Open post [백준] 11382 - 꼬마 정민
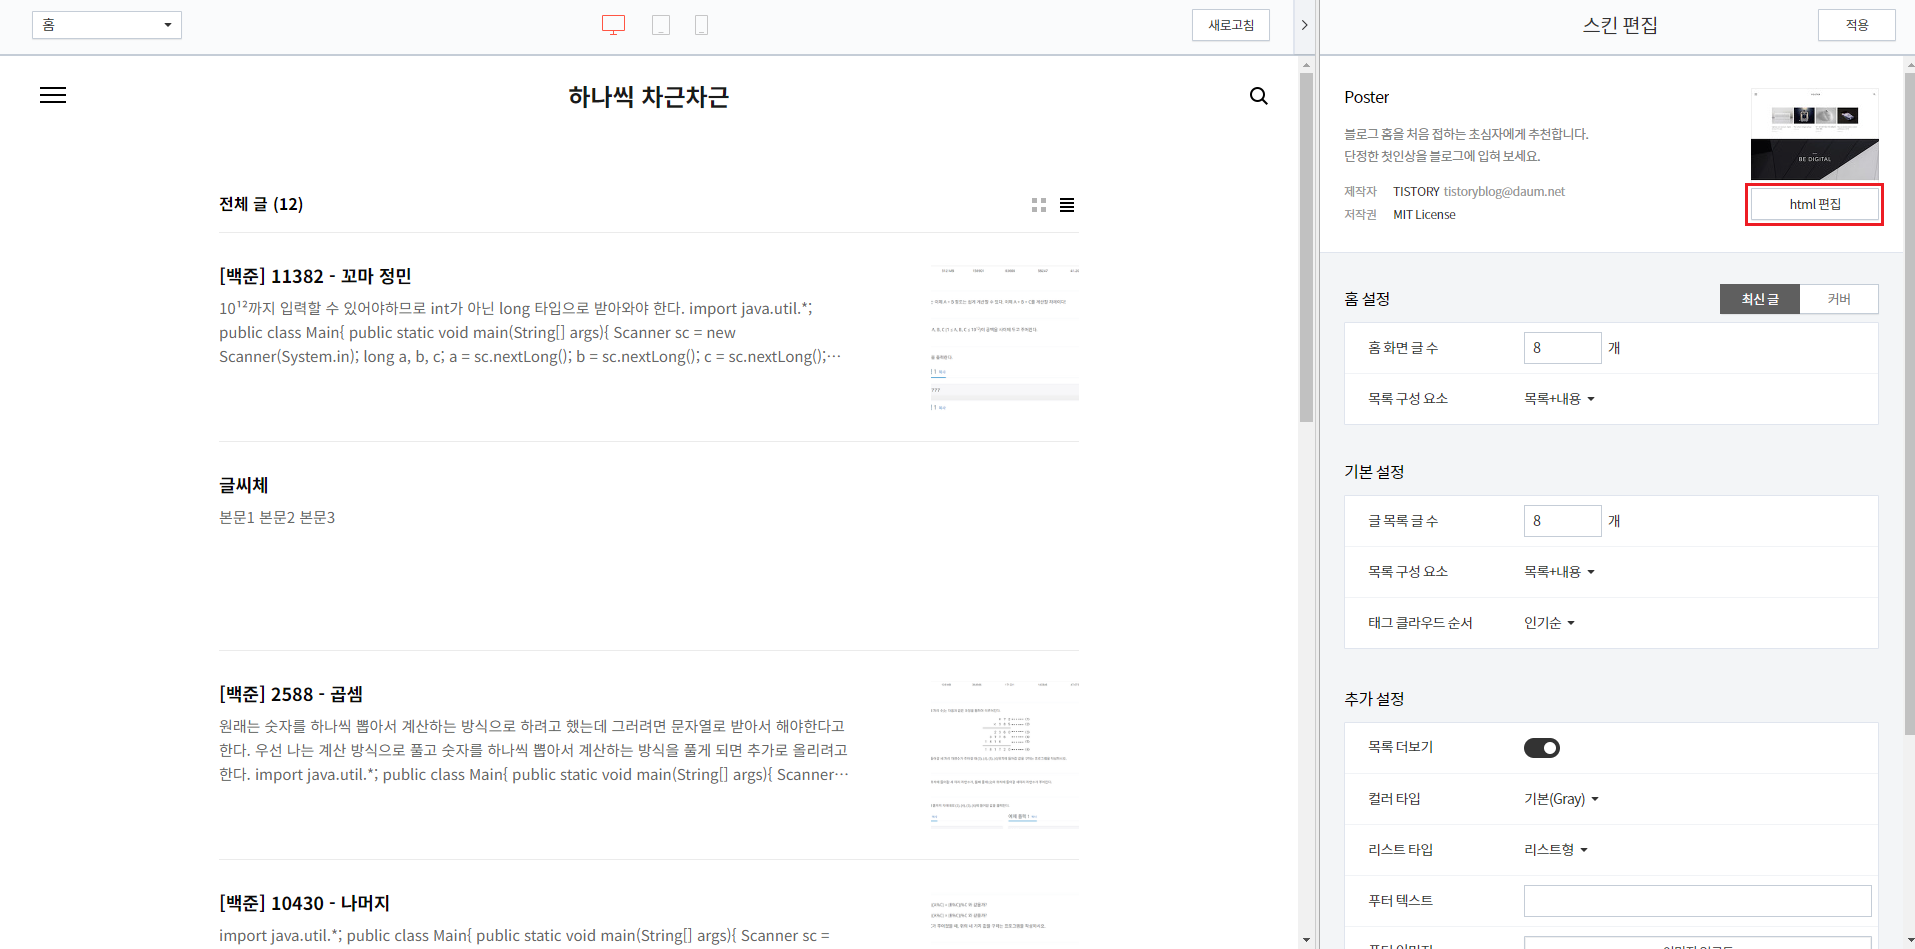This screenshot has width=1915, height=949. [x=315, y=276]
